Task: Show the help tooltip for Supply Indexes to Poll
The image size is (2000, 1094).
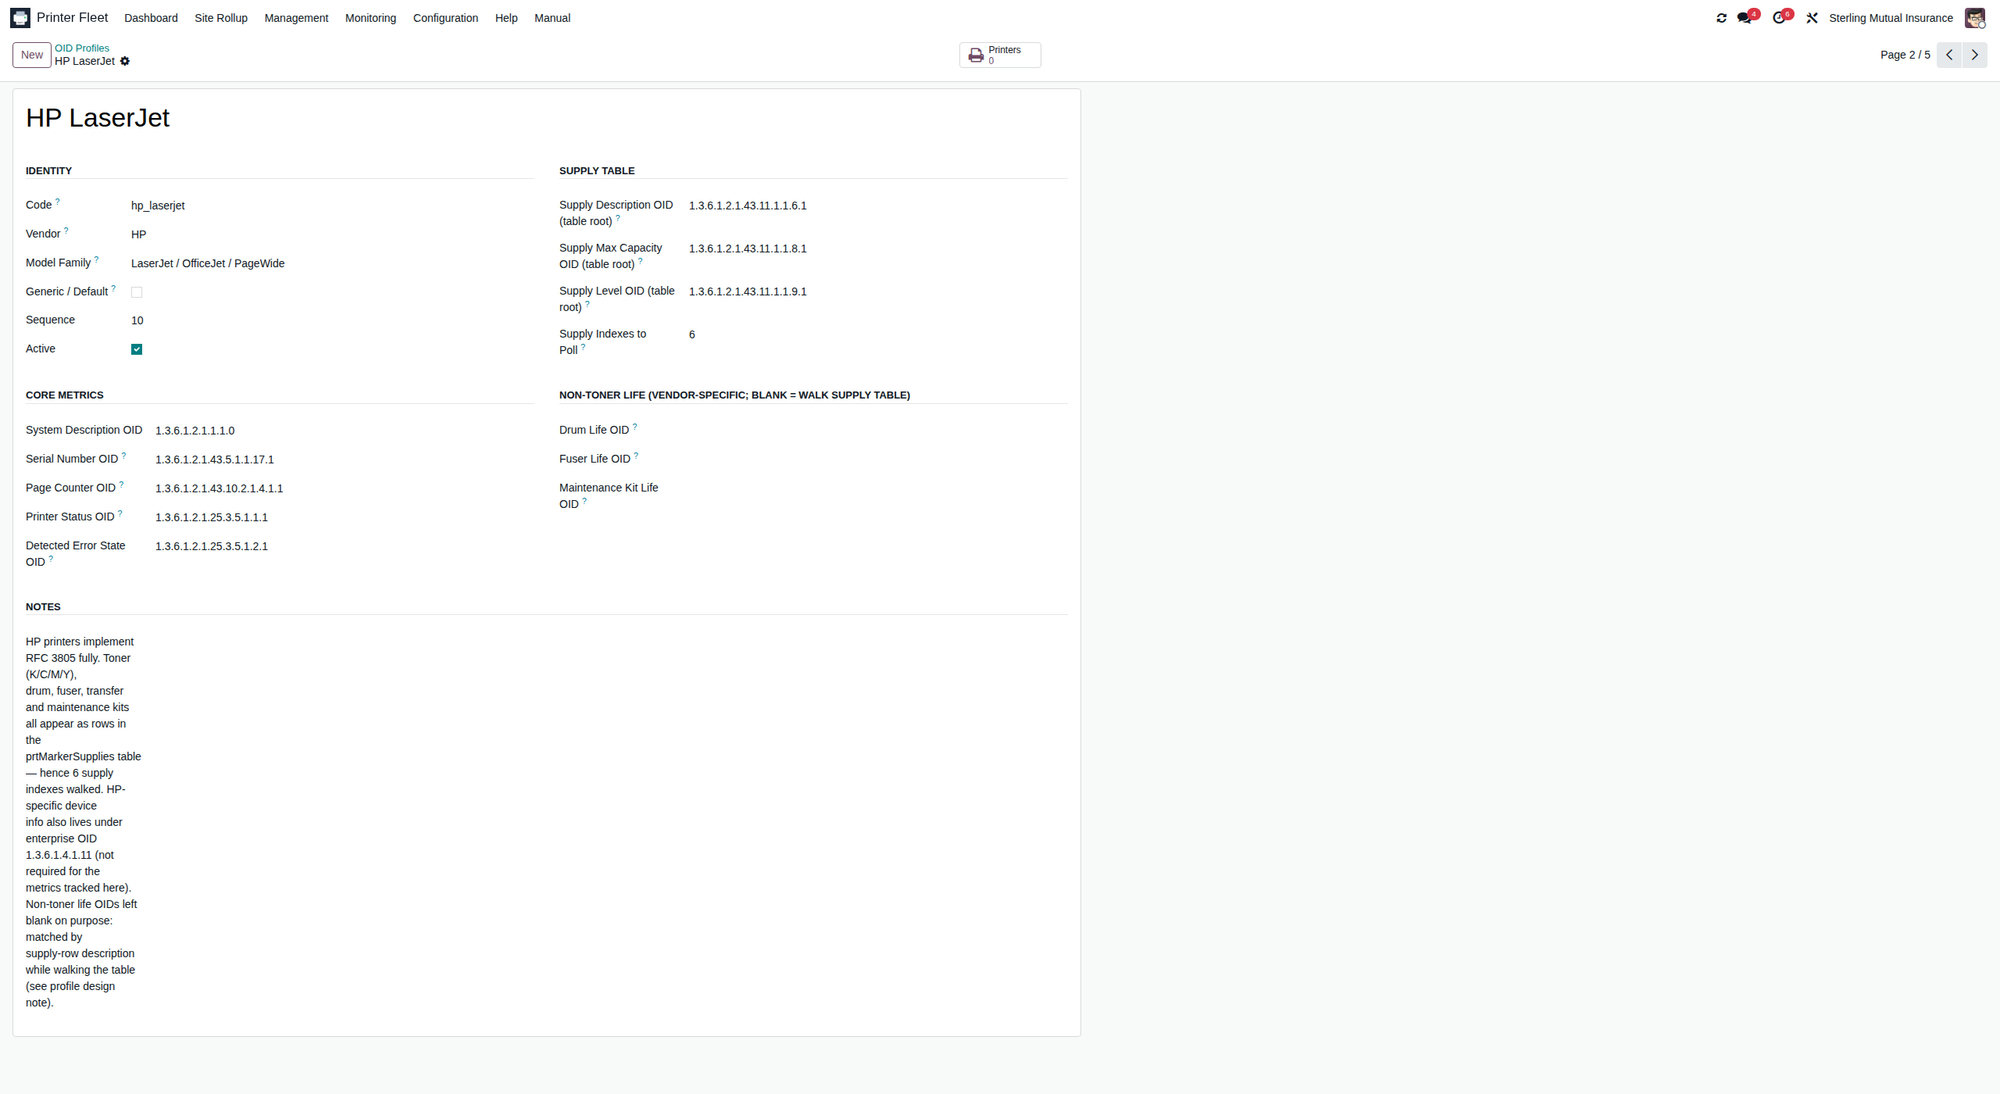Action: pyautogui.click(x=583, y=347)
